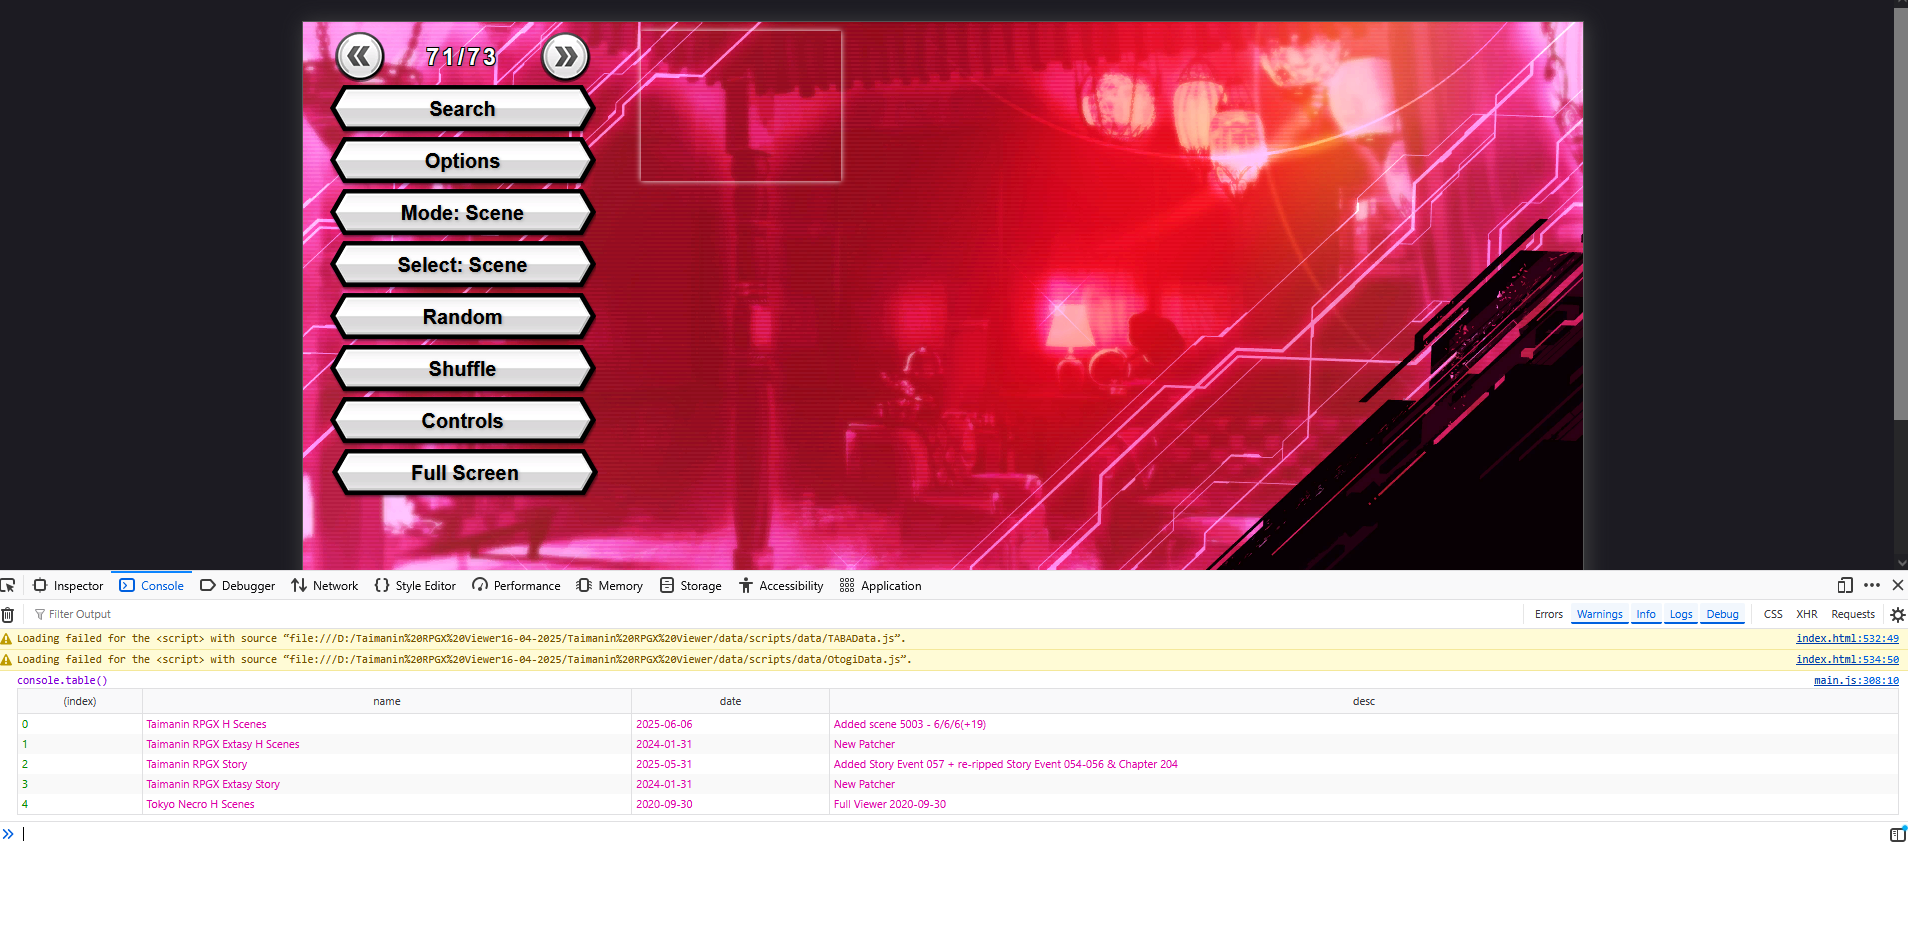This screenshot has width=1908, height=936.
Task: Open the Inspector tab
Action: point(68,586)
